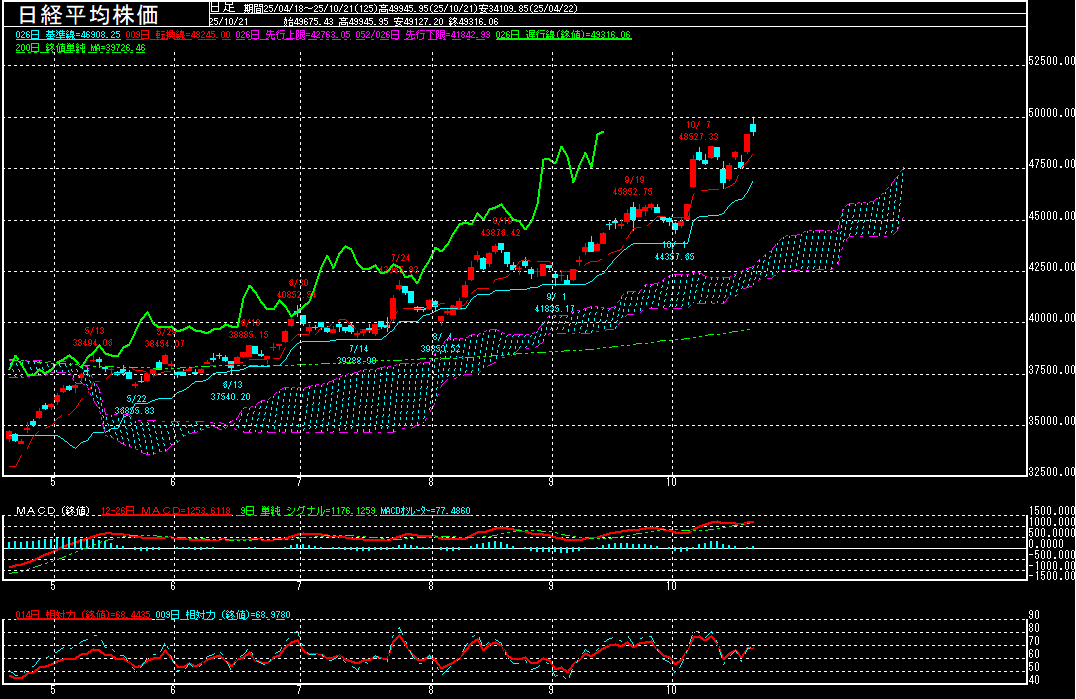Click the 7/14 low price annotation
Screen dimensions: 1076x699
pyautogui.click(x=356, y=354)
